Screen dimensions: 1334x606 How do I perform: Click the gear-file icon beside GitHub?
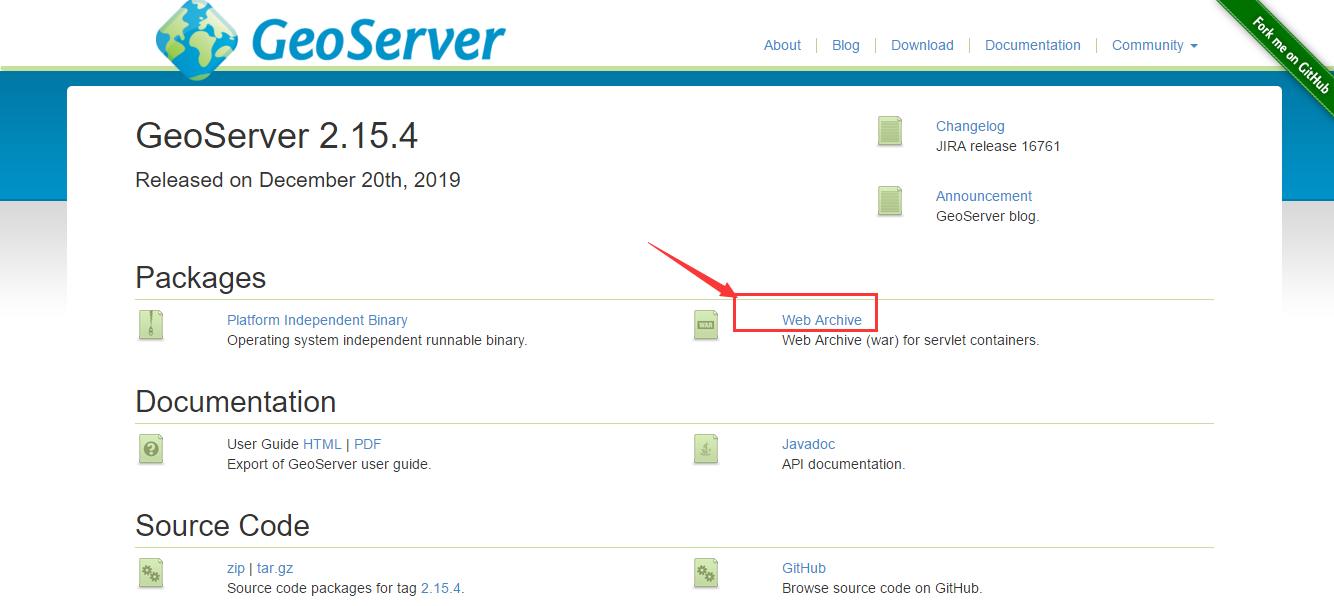pos(705,573)
